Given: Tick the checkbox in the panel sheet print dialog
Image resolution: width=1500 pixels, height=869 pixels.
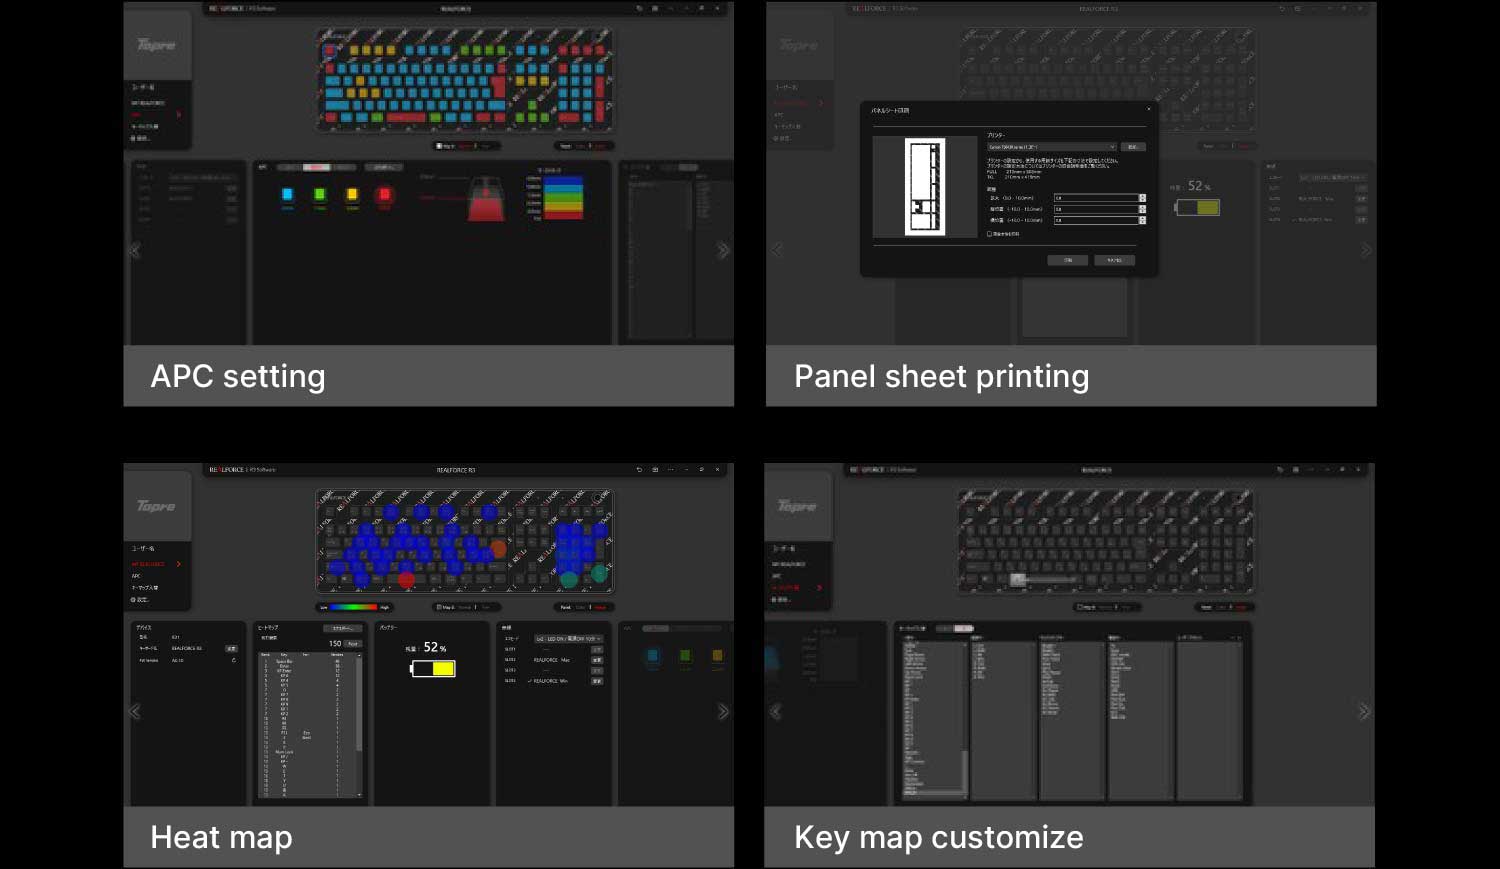Looking at the screenshot, I should pyautogui.click(x=989, y=234).
